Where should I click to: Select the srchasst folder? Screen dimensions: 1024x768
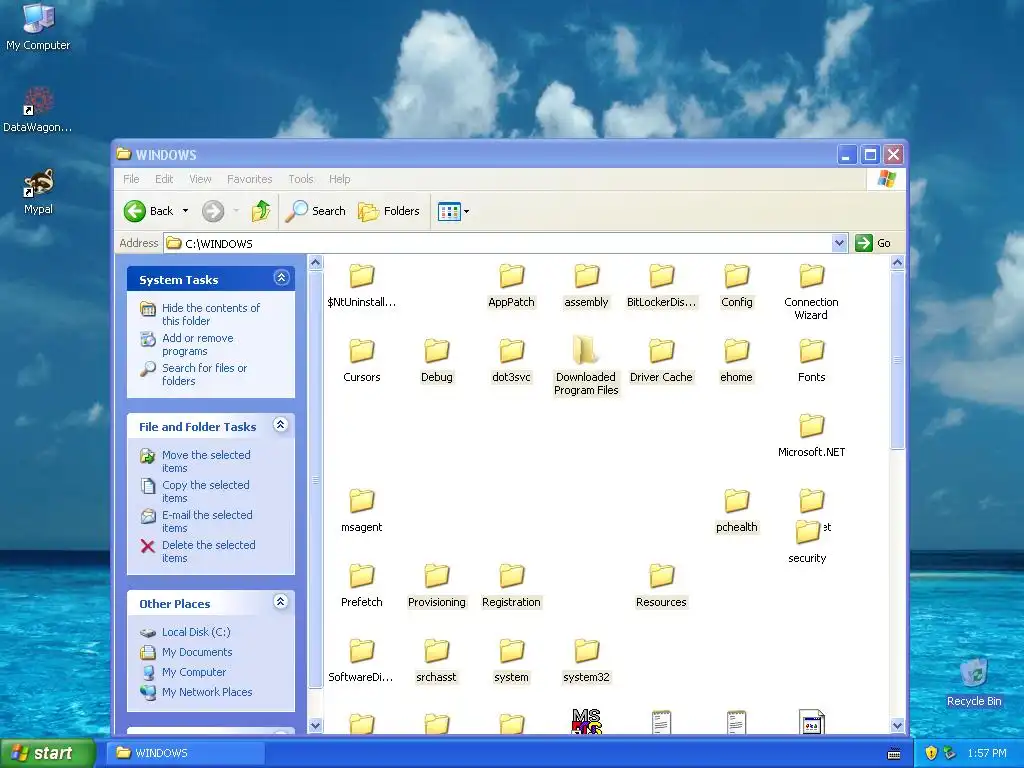[436, 662]
